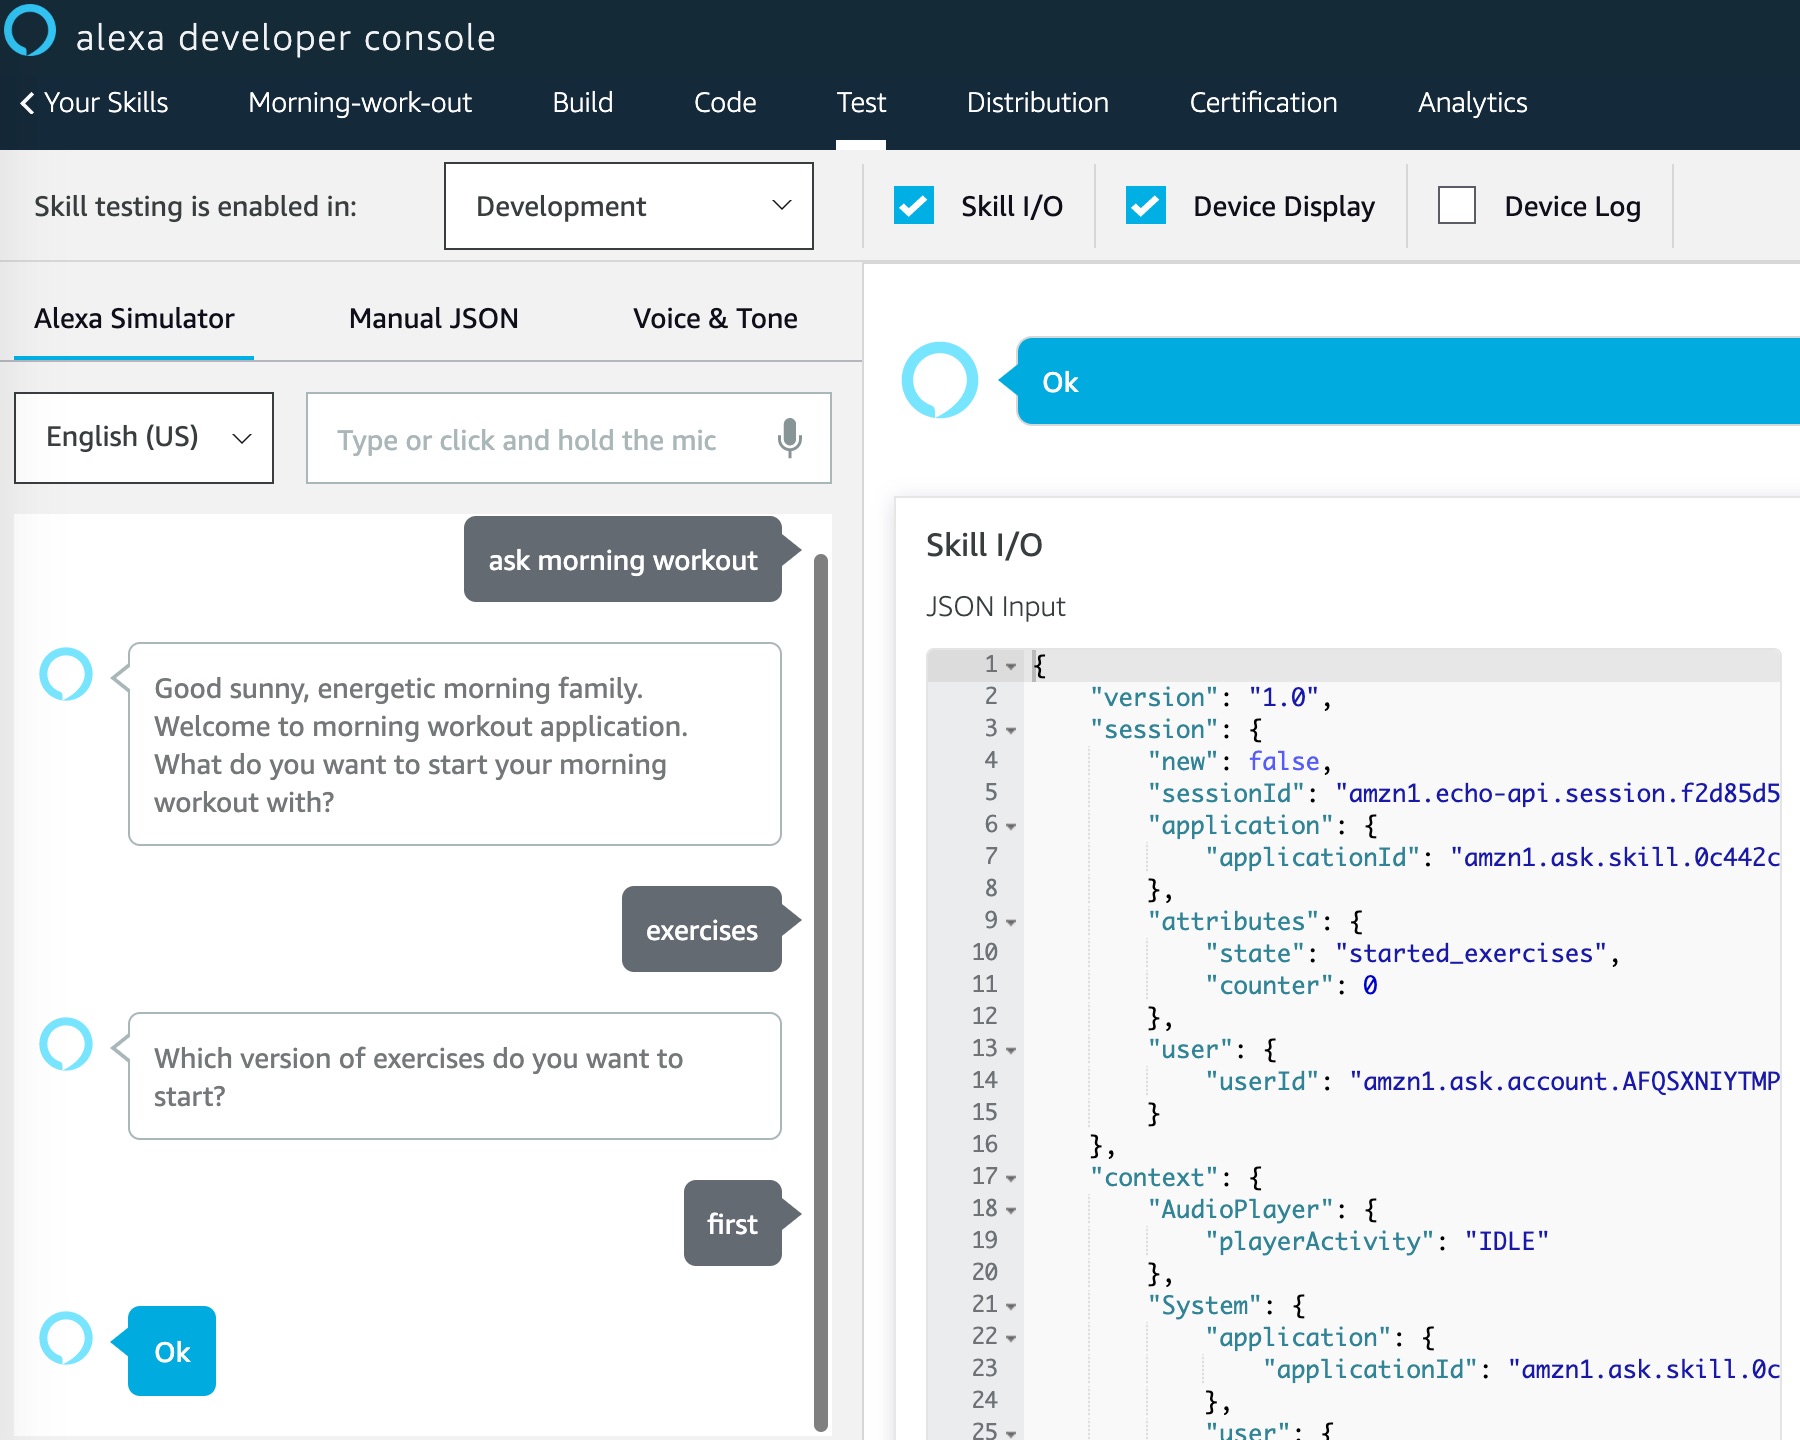Click the back chevron beside Your Skills
The height and width of the screenshot is (1440, 1800).
click(27, 103)
